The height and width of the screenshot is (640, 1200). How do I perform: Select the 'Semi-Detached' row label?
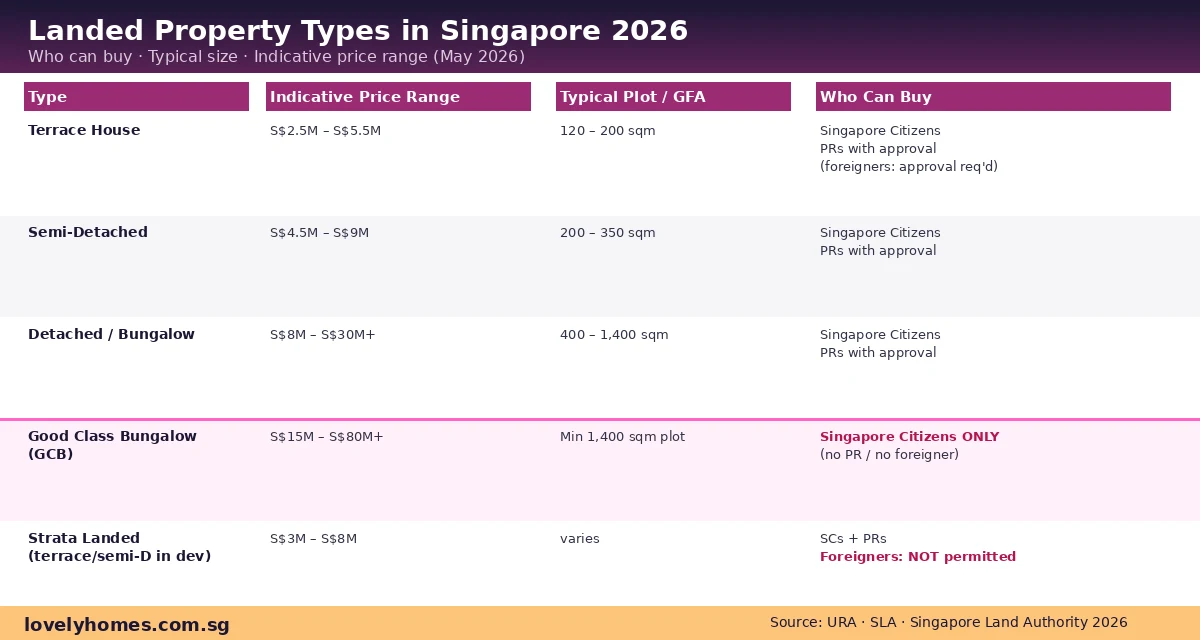pos(88,232)
